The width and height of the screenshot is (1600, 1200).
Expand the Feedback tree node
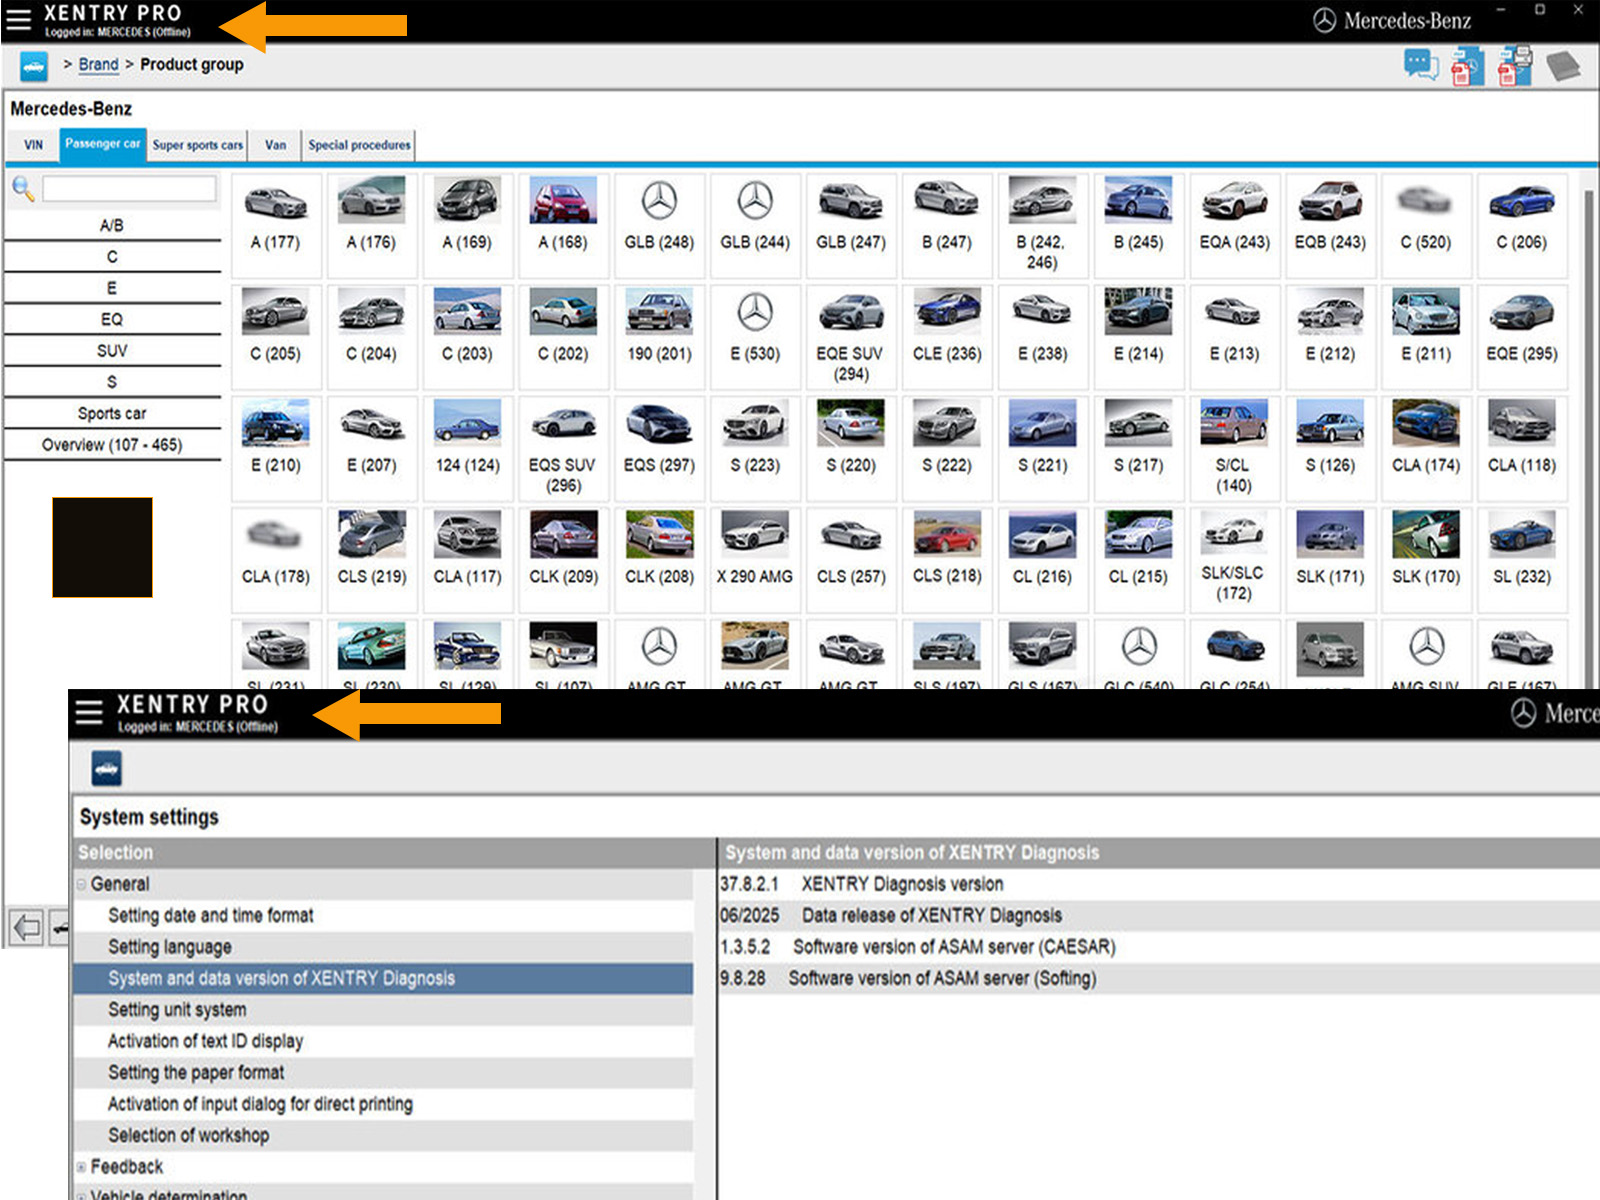(82, 1167)
